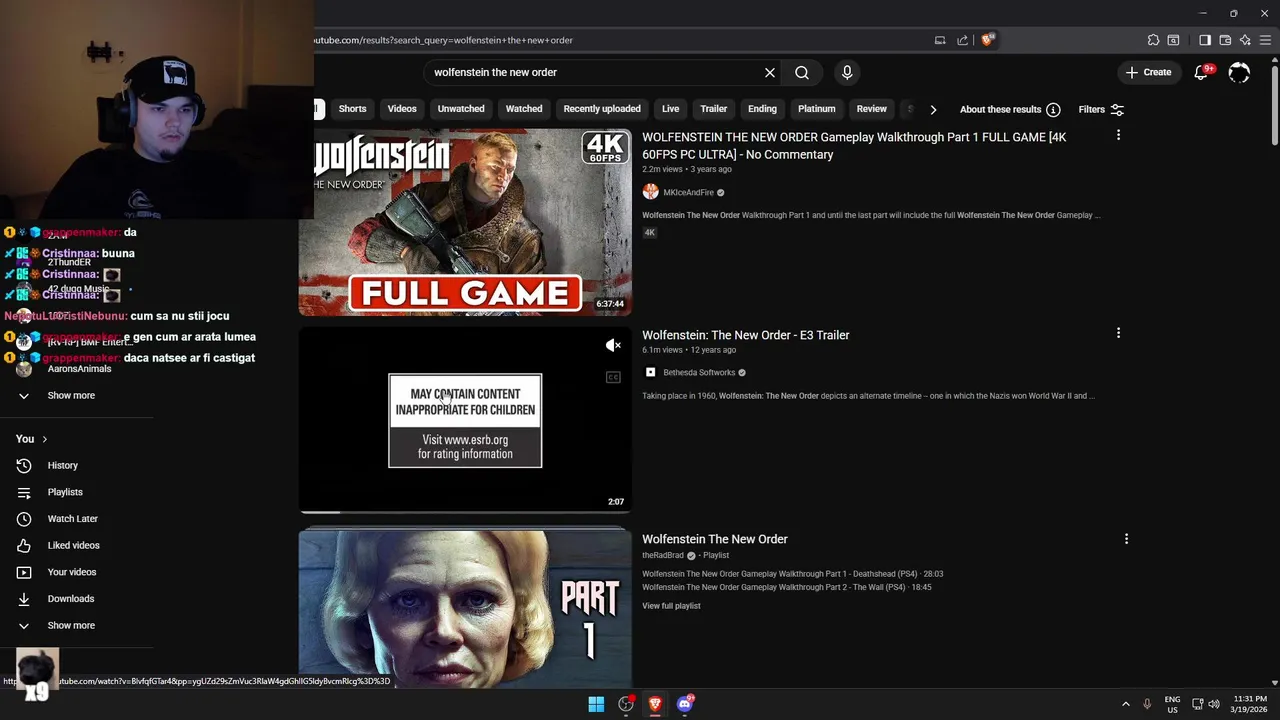Click the install/cast screen icon in address bar
Viewport: 1280px width, 720px height.
(940, 40)
